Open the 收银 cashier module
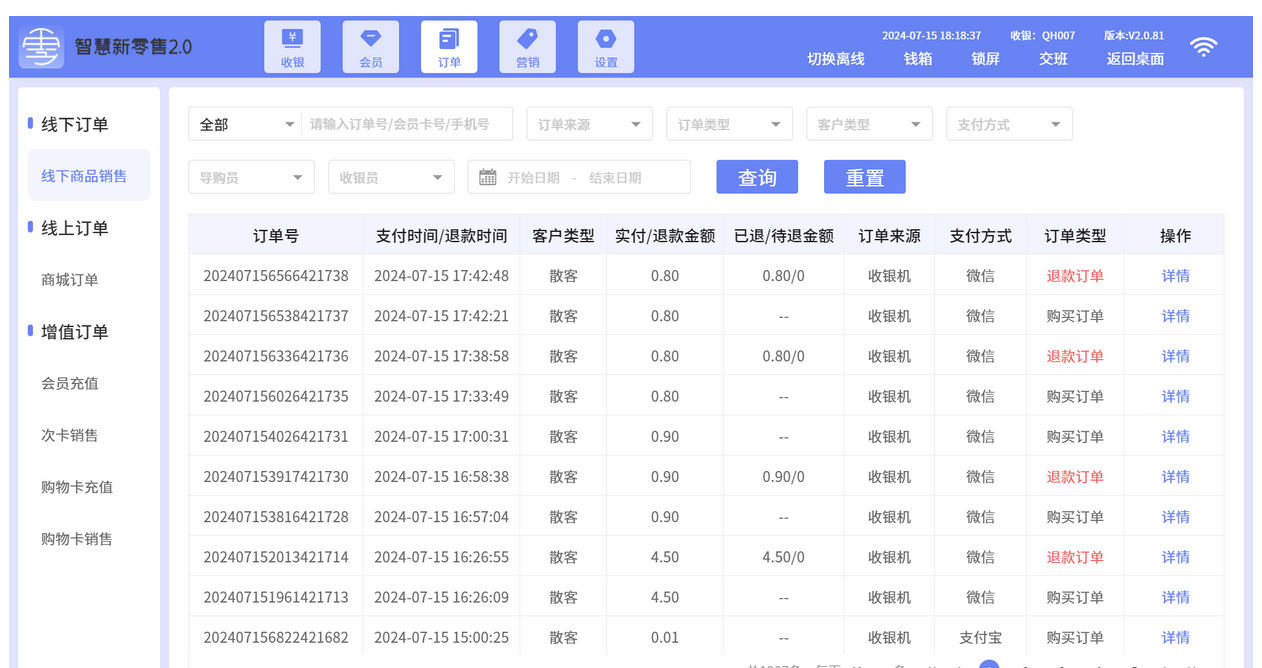 293,47
